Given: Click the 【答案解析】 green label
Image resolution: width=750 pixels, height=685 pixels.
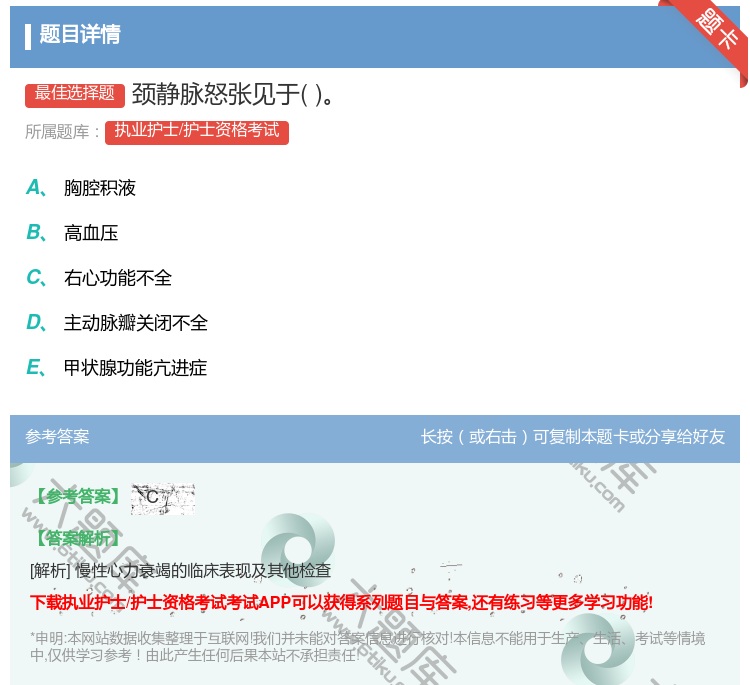Looking at the screenshot, I should coord(78,538).
